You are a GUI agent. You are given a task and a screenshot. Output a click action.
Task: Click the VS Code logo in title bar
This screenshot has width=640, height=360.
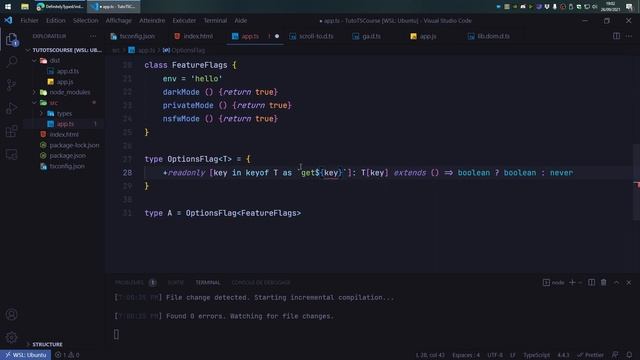pos(8,20)
